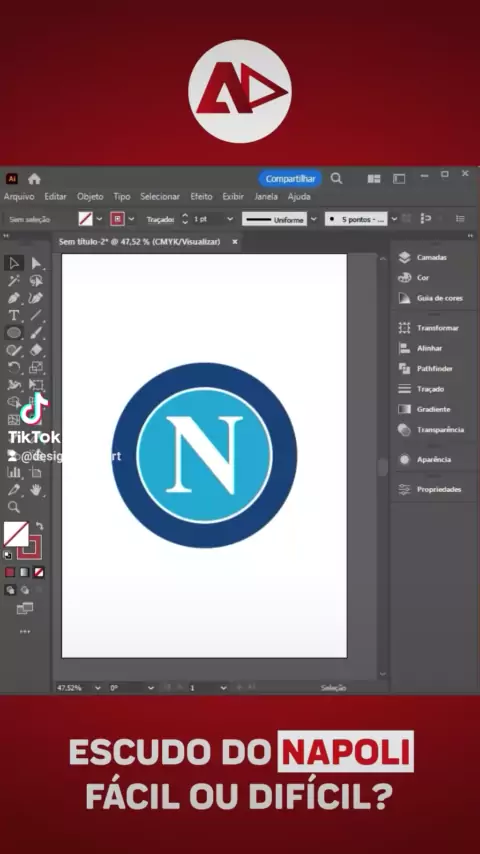Open the search magnifier in title bar
Image resolution: width=480 pixels, height=854 pixels.
[x=336, y=179]
